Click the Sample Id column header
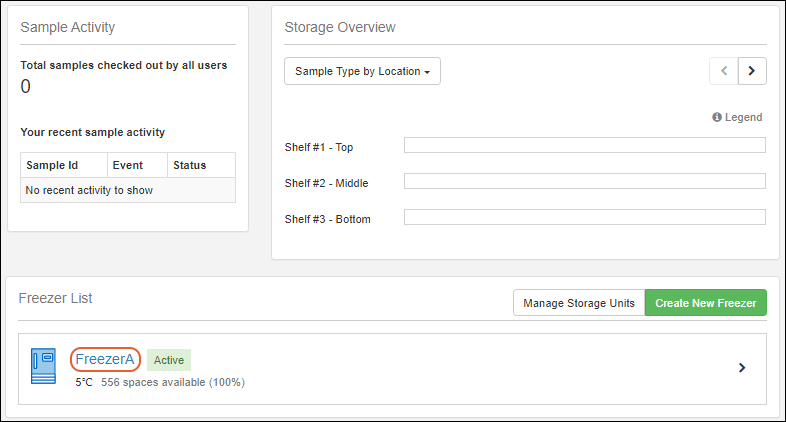The width and height of the screenshot is (786, 422). point(52,165)
